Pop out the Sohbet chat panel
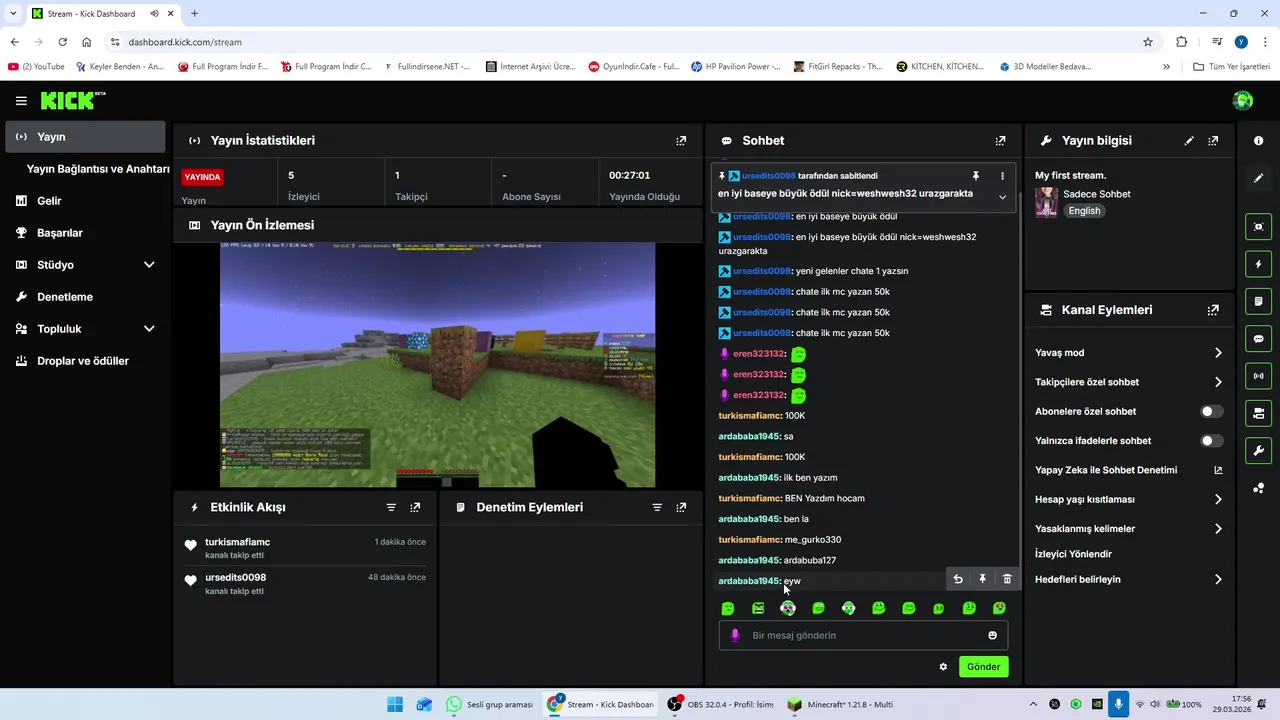Viewport: 1280px width, 720px height. coord(1000,141)
